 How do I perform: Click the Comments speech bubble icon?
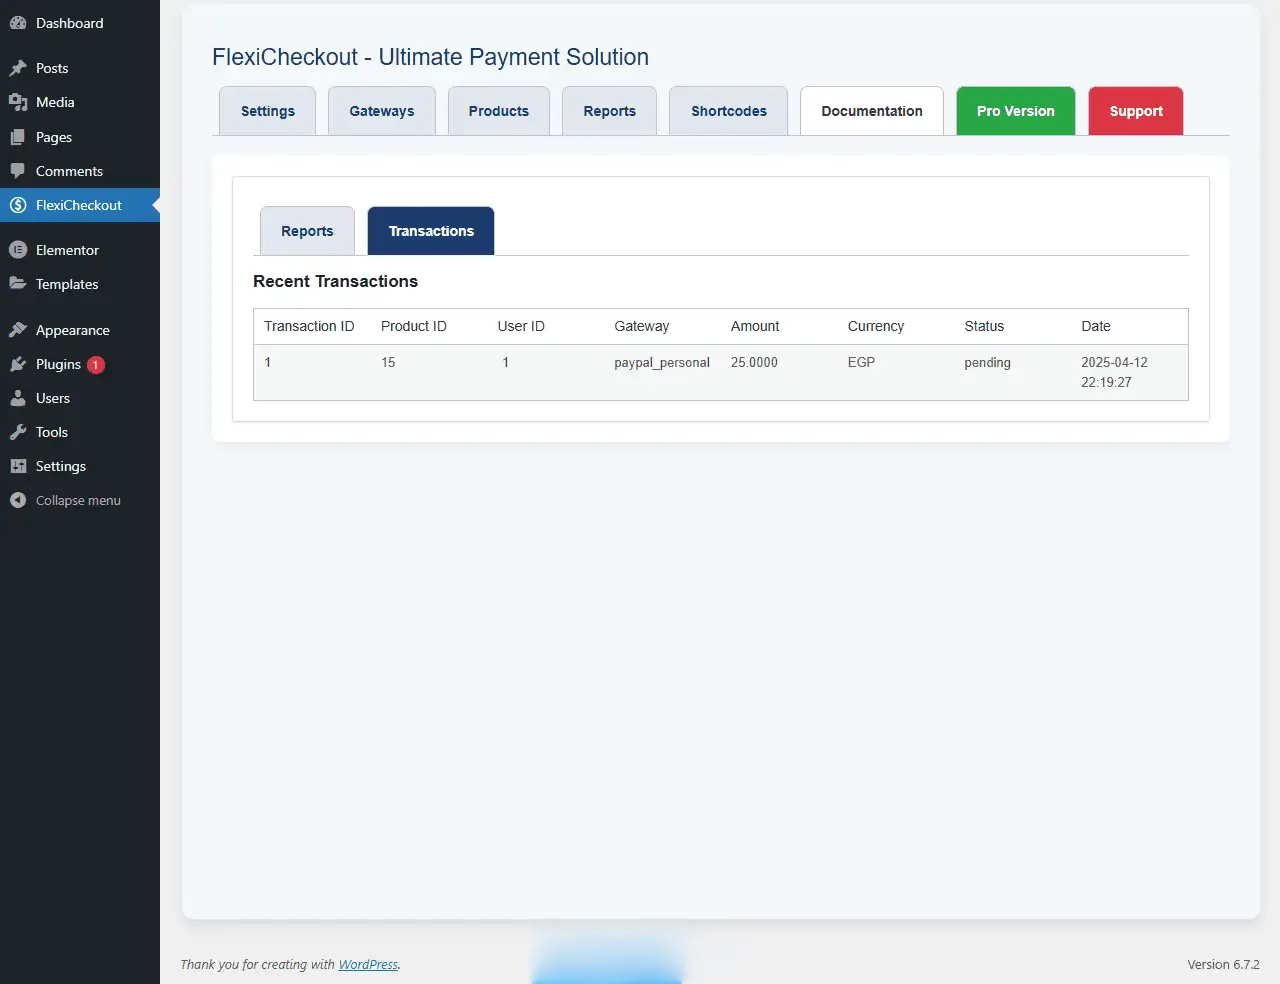[x=18, y=171]
